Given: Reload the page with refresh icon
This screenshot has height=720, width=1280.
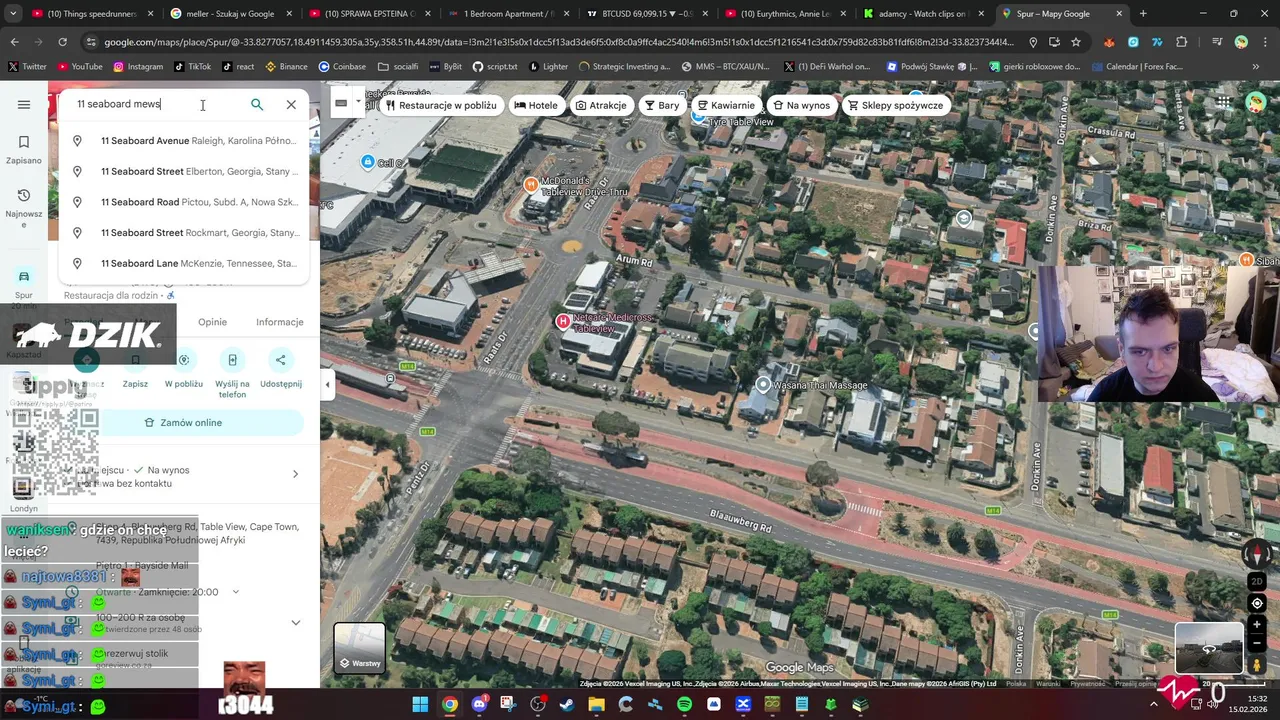Looking at the screenshot, I should [x=62, y=42].
